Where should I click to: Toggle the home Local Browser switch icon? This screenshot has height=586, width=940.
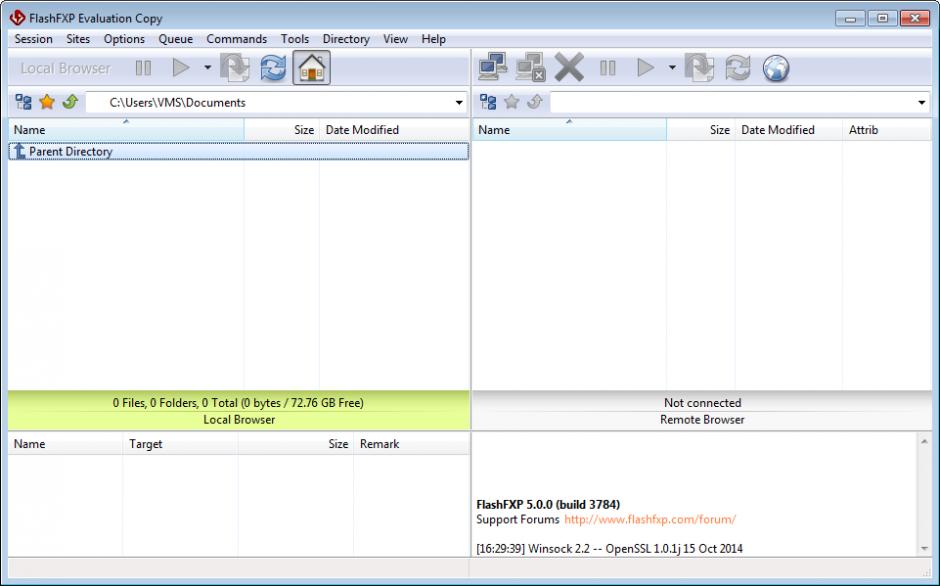tap(312, 68)
